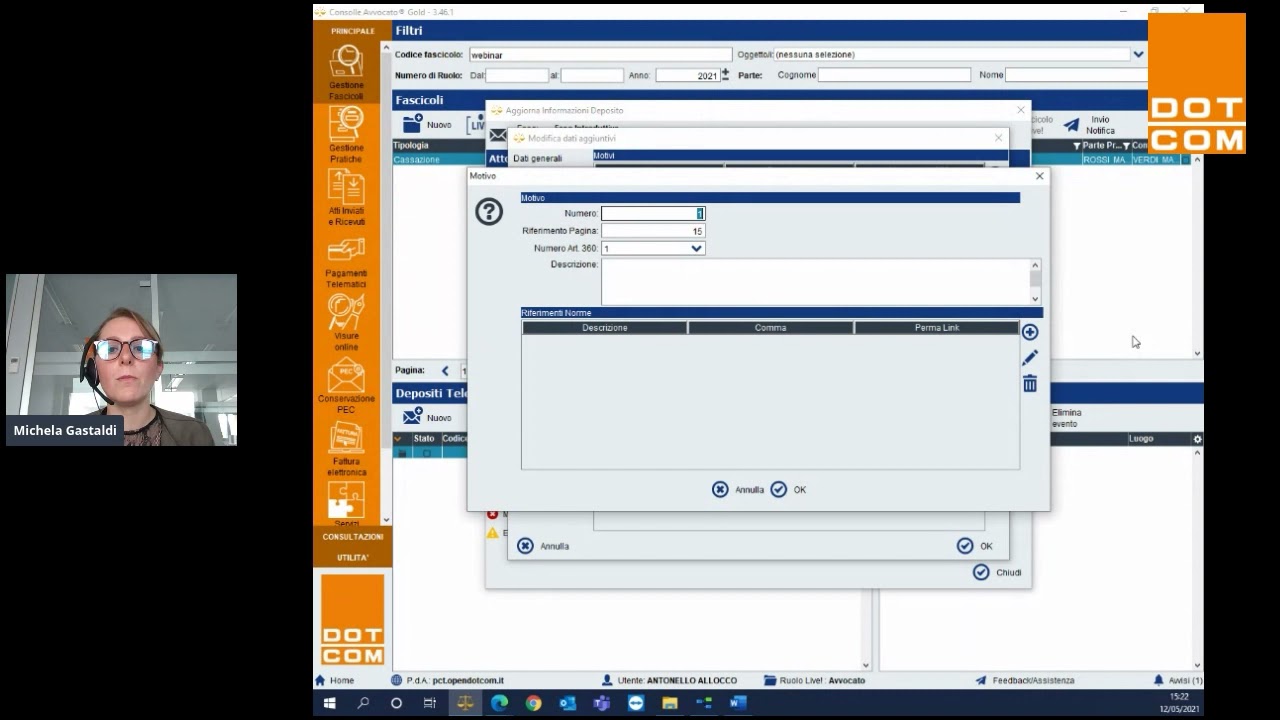Image resolution: width=1280 pixels, height=720 pixels.
Task: Click Descrizione column header in Riferimenti Norme
Action: pos(605,328)
